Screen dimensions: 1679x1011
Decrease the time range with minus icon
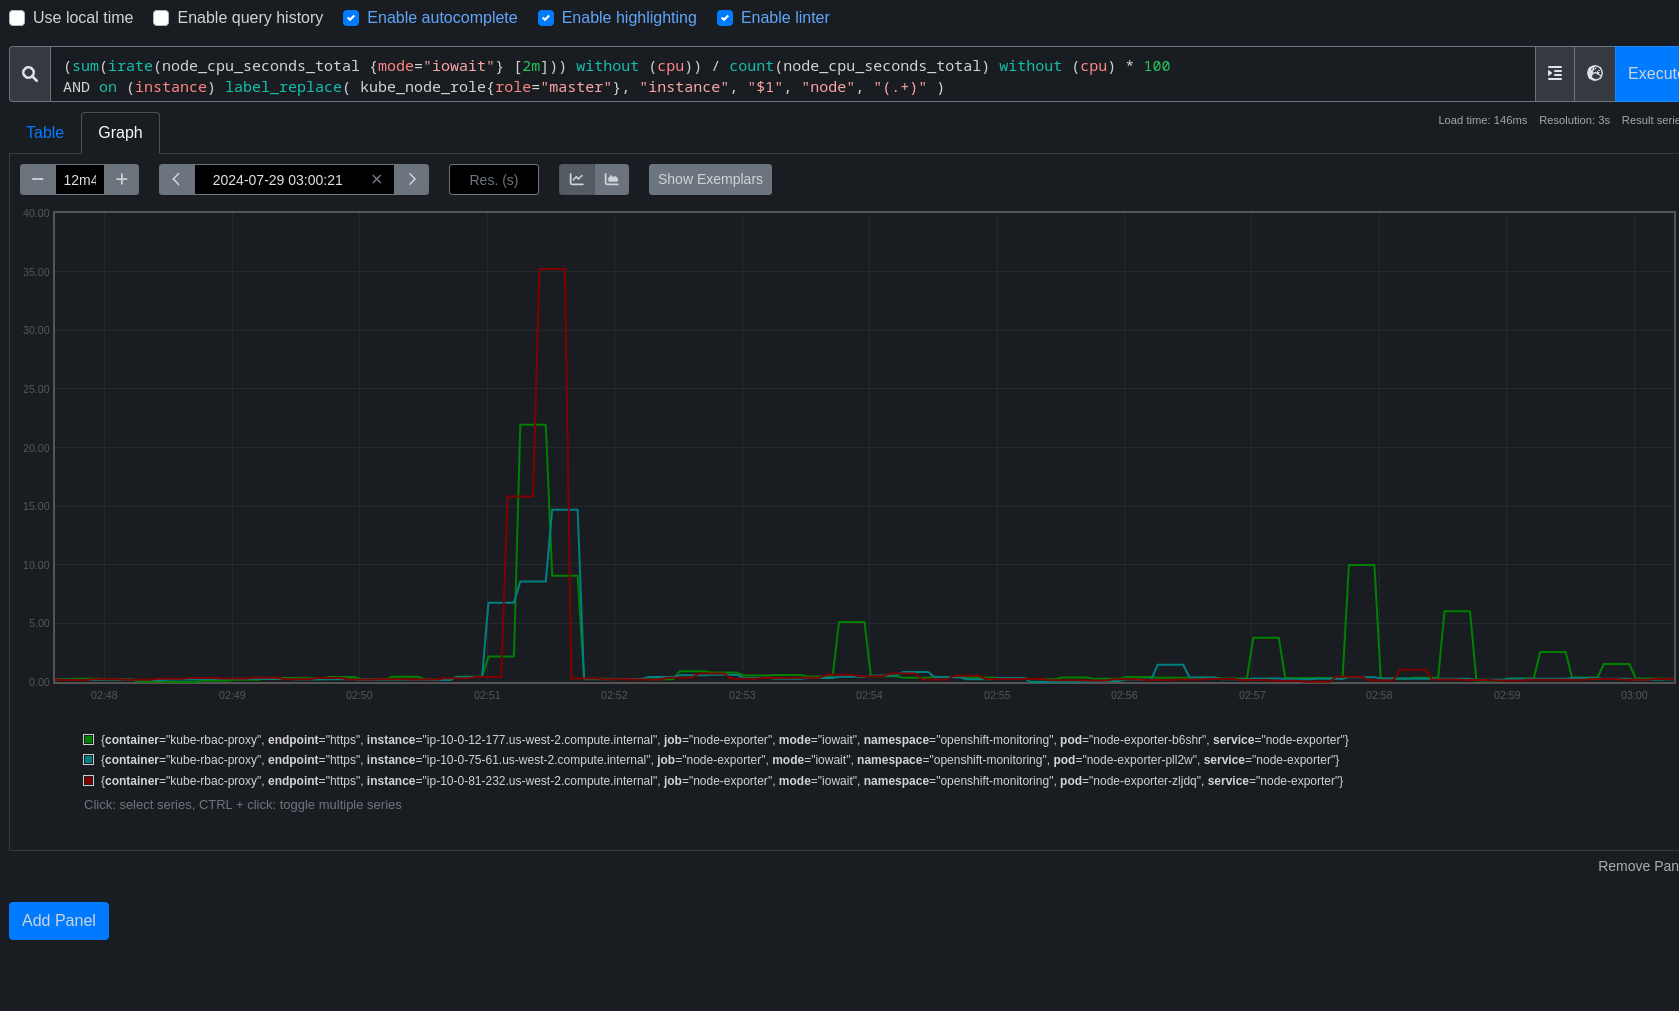[x=38, y=180]
